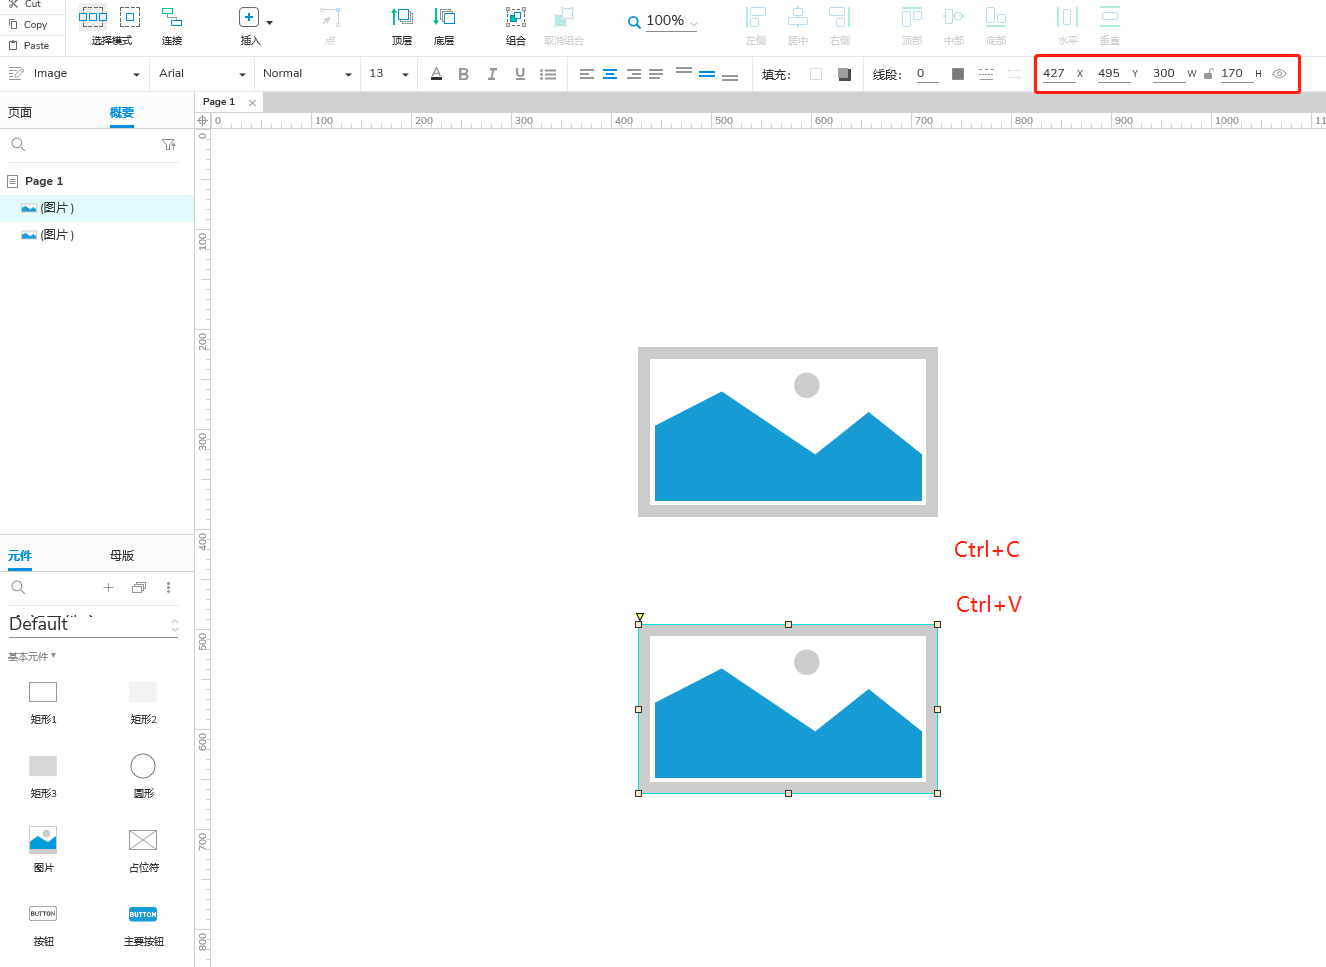This screenshot has height=967, width=1326.
Task: Open the library folder stack icon
Action: 139,588
